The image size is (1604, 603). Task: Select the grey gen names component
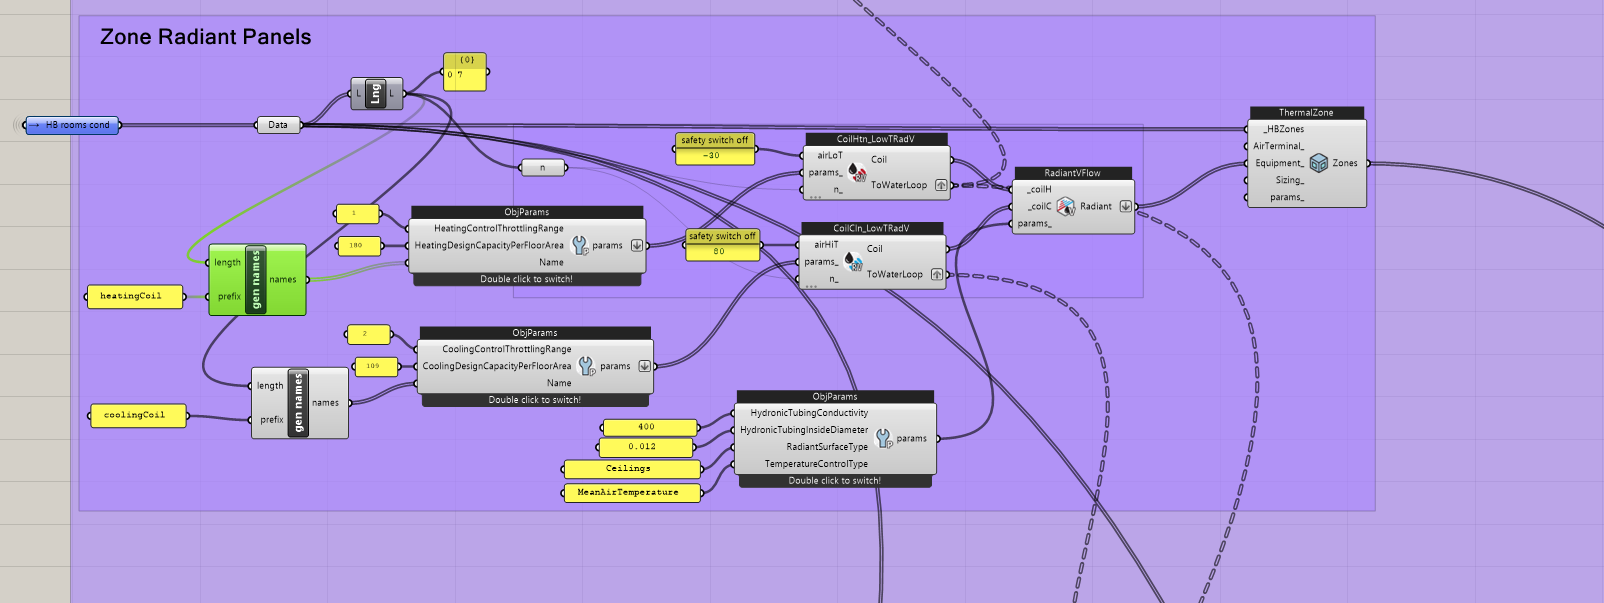coord(300,403)
